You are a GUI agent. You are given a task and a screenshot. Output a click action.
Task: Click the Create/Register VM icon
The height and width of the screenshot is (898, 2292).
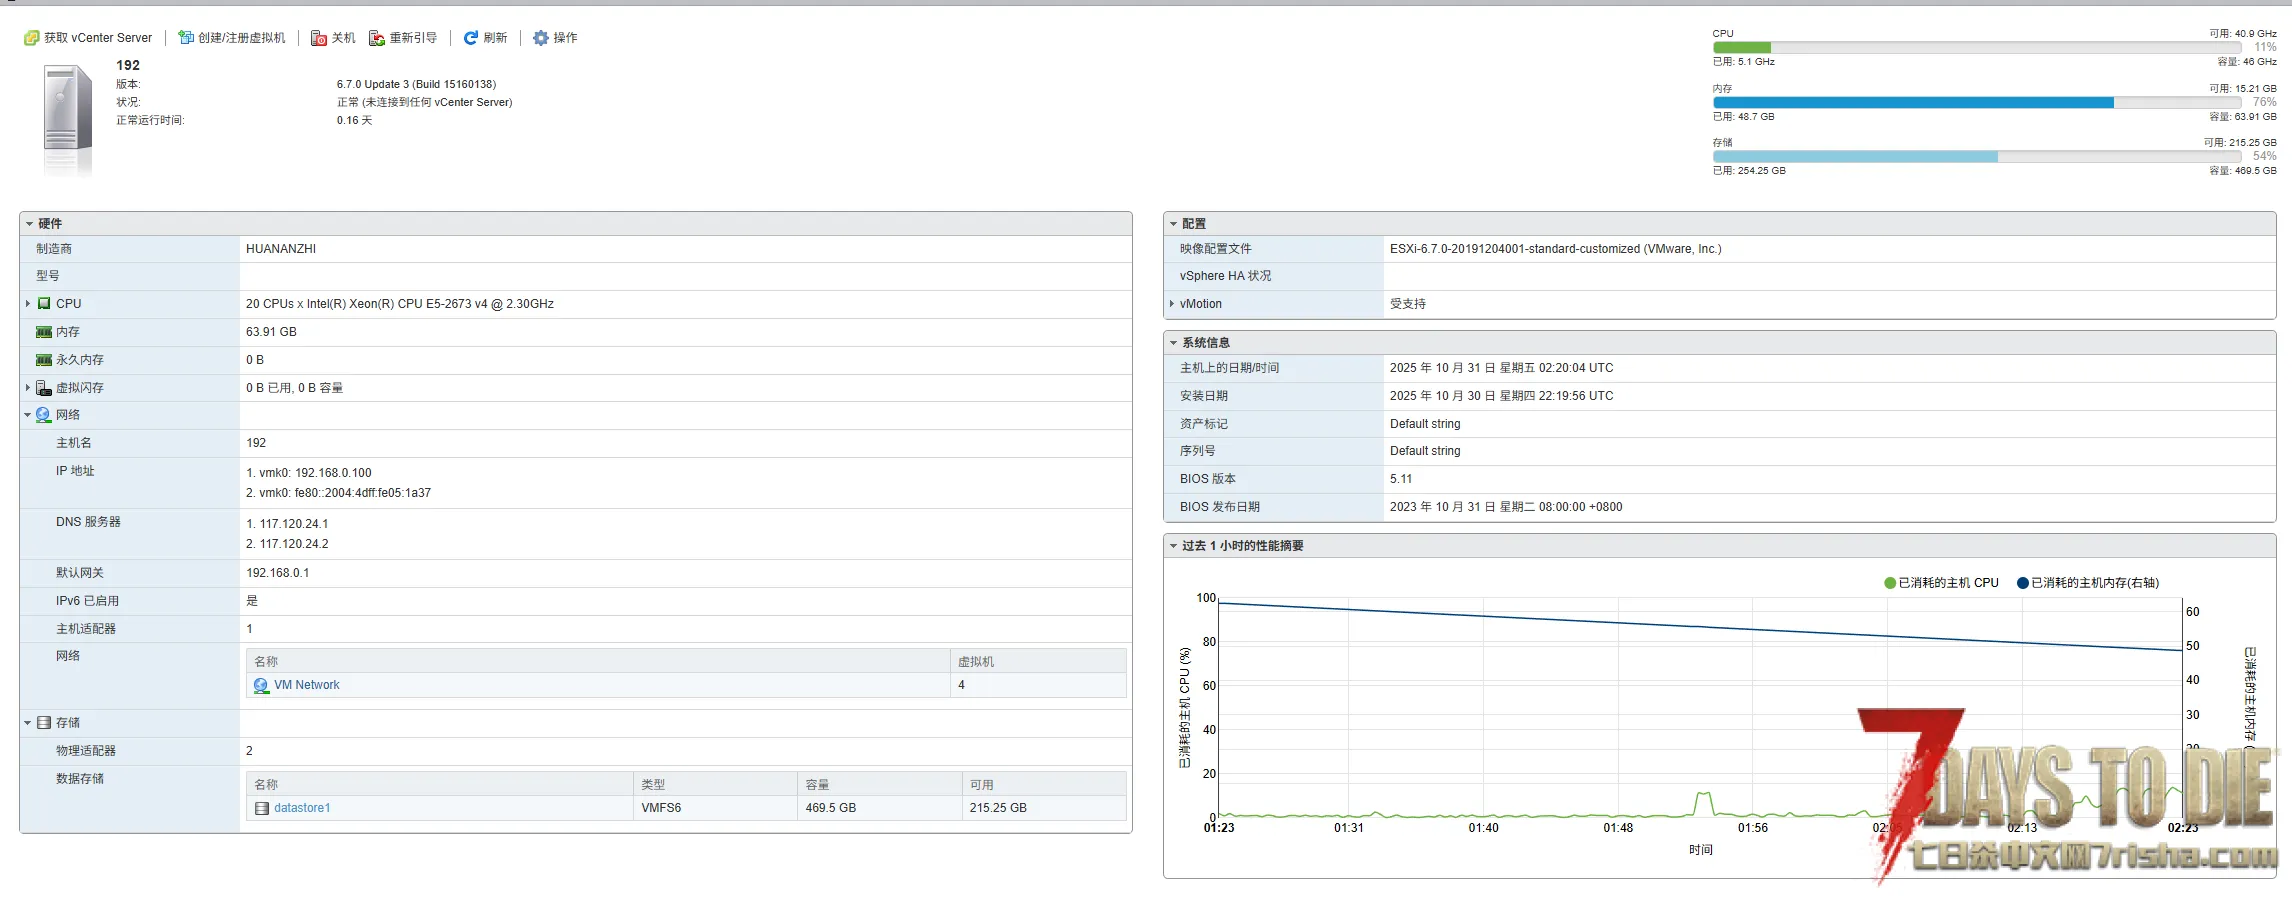click(x=185, y=38)
